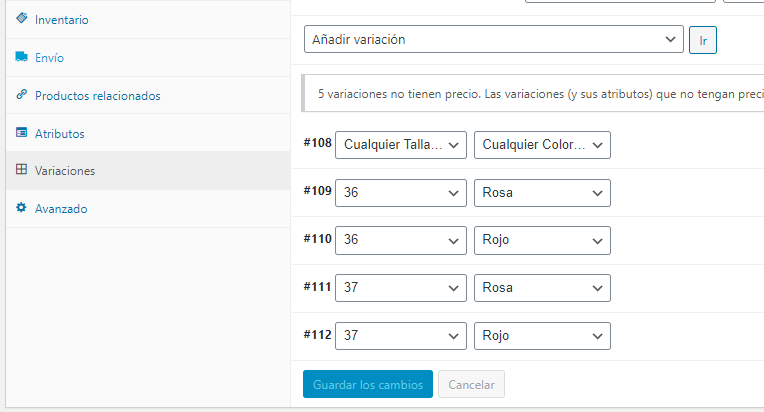
Task: Click the Atributos list icon
Action: click(21, 133)
